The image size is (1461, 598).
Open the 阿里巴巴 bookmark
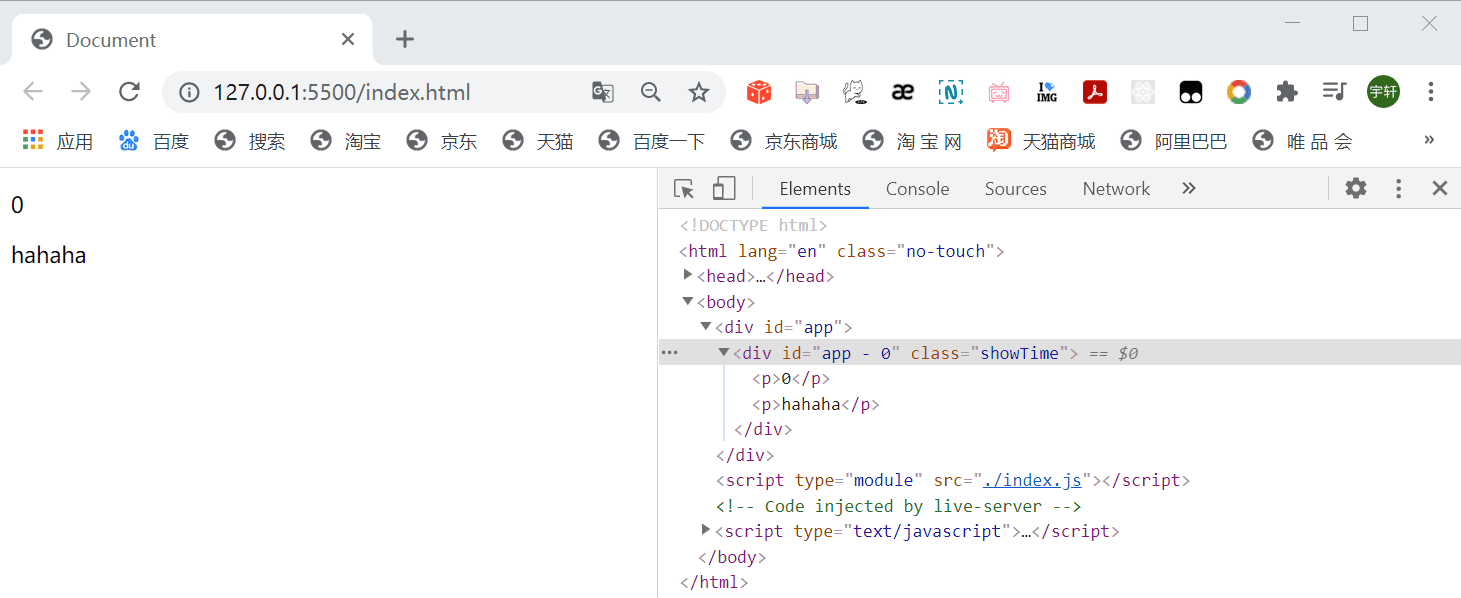(x=1174, y=141)
